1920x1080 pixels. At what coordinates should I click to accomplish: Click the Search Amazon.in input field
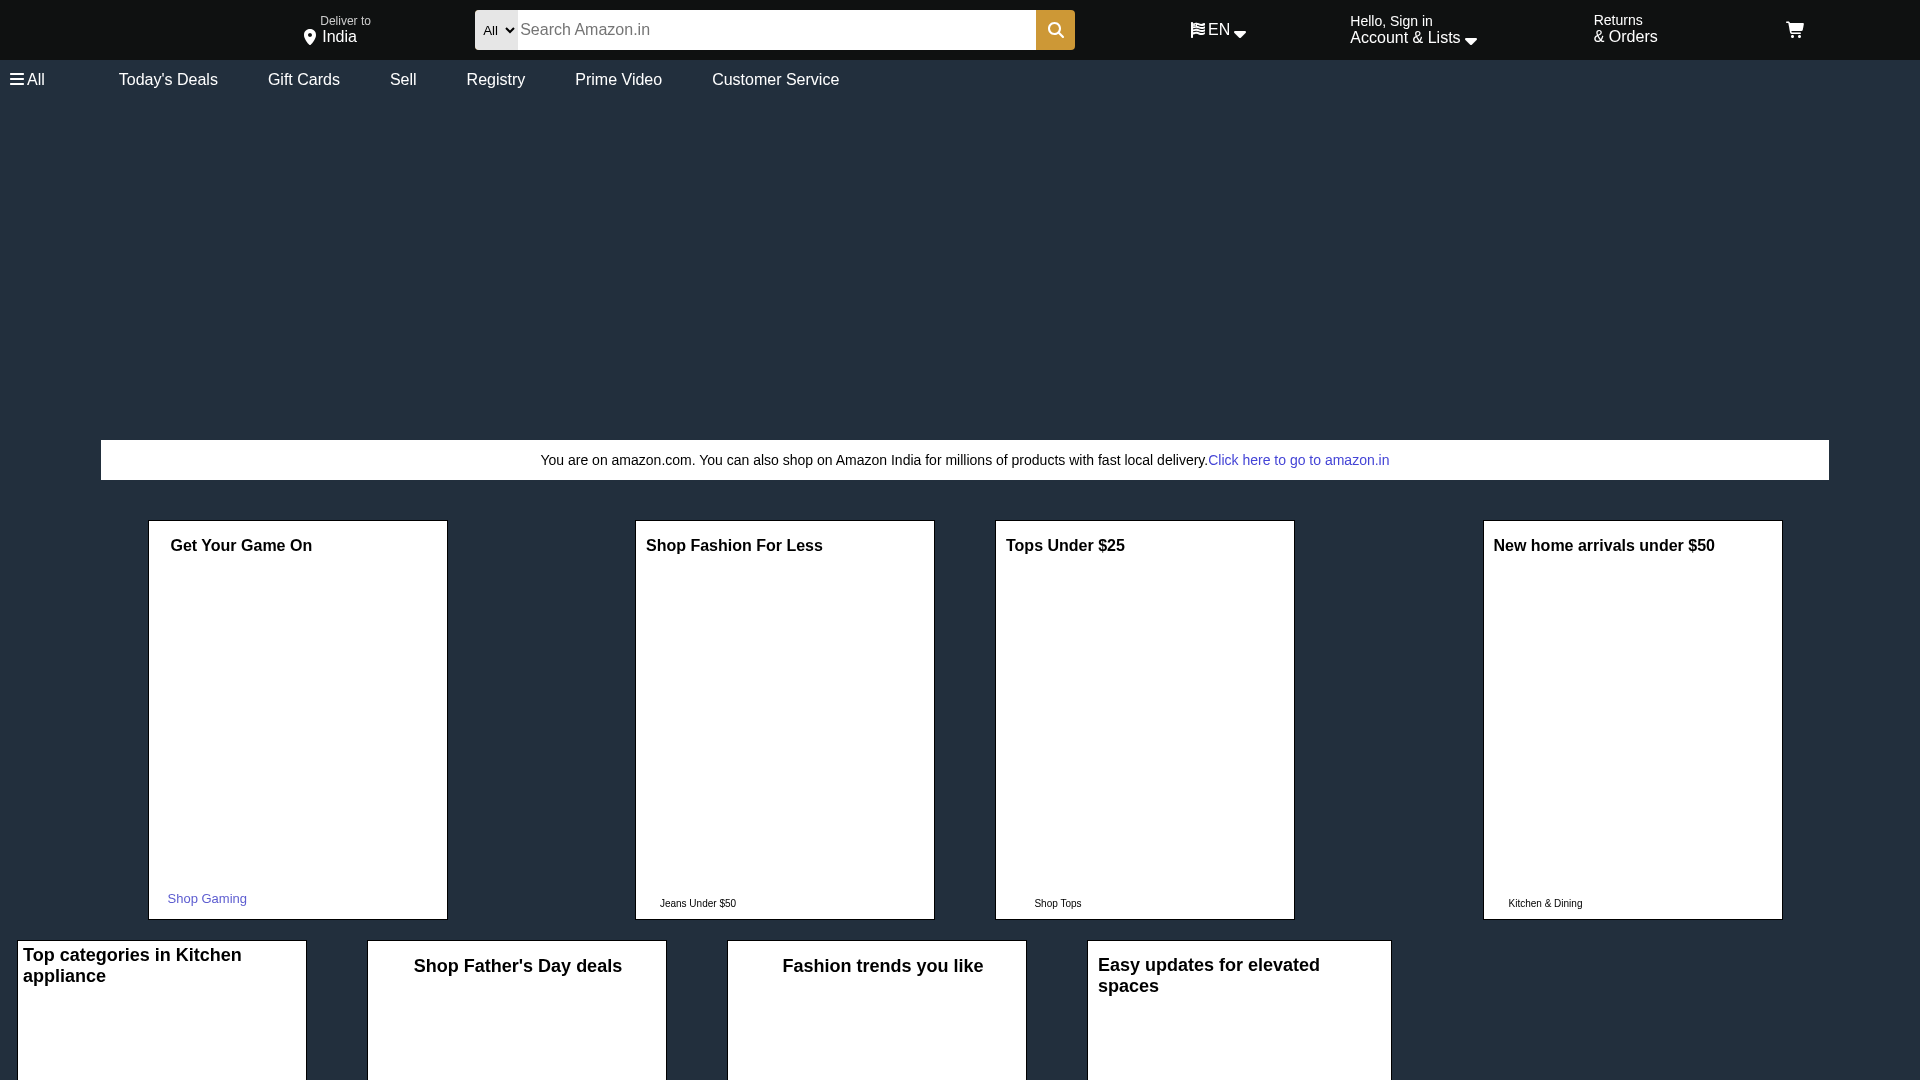[777, 30]
